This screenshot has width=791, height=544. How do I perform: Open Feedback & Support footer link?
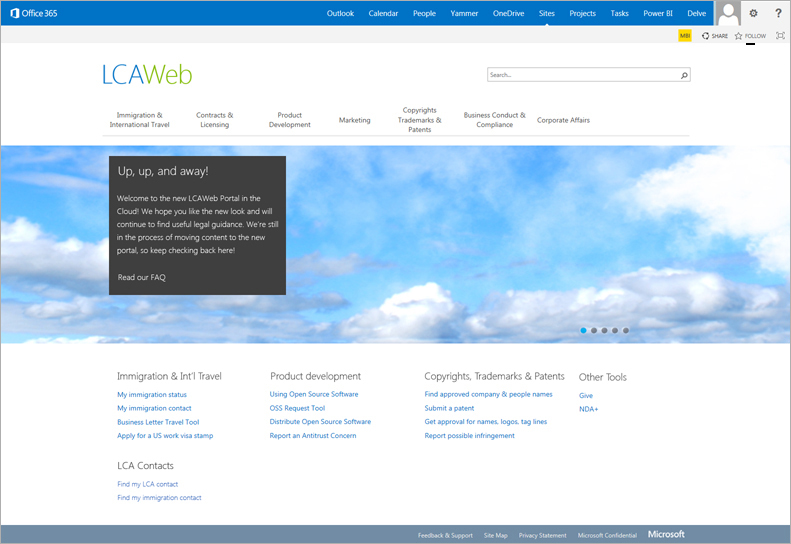pyautogui.click(x=445, y=535)
